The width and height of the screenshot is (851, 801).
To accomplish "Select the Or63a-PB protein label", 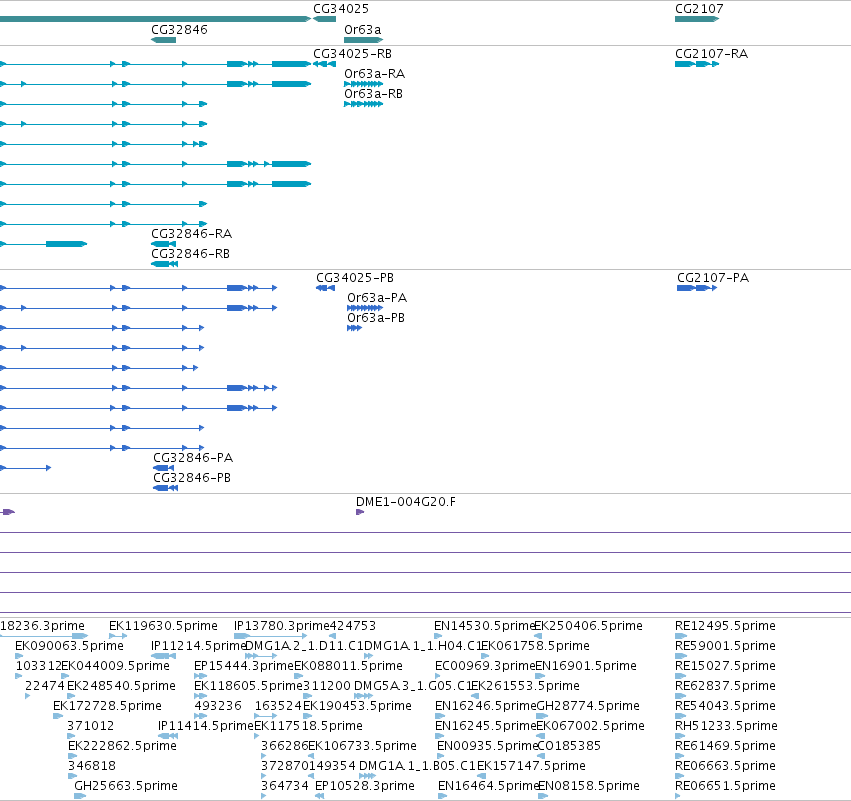I will pyautogui.click(x=376, y=318).
